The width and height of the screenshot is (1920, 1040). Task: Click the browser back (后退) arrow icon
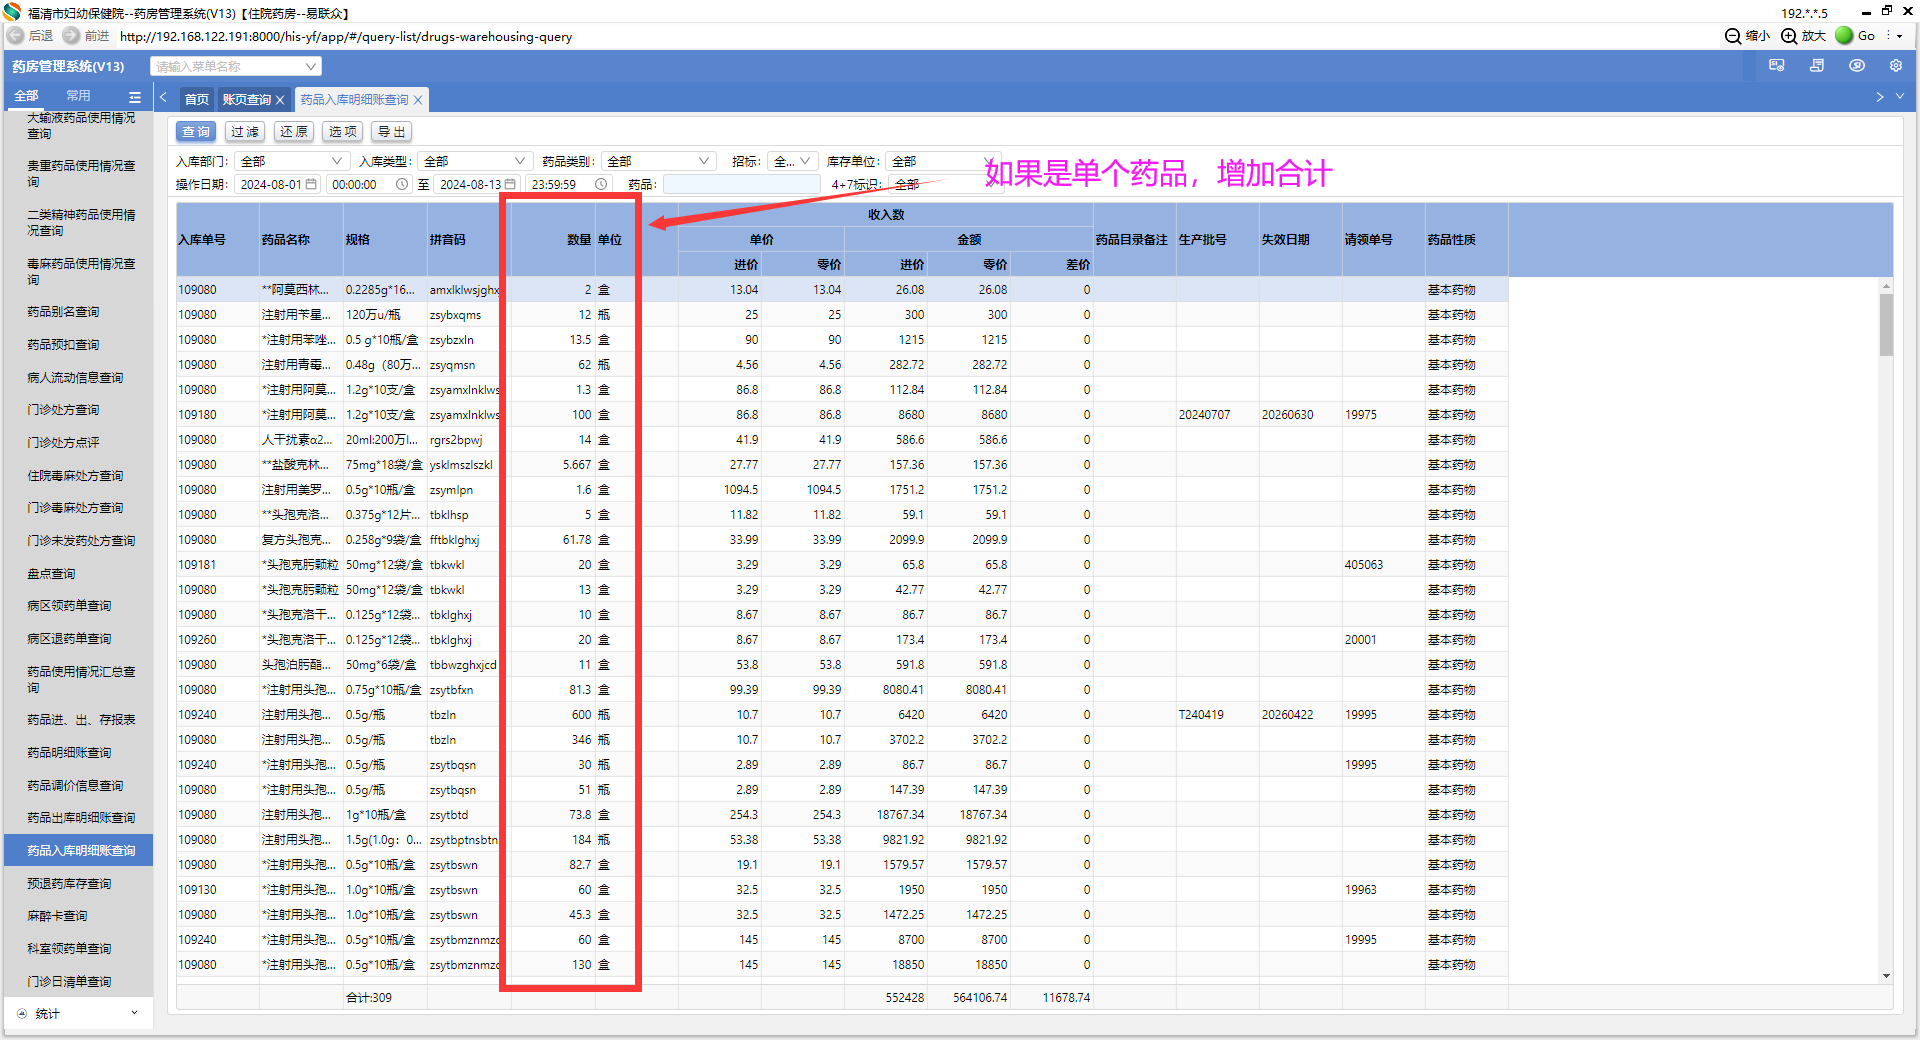pyautogui.click(x=16, y=36)
